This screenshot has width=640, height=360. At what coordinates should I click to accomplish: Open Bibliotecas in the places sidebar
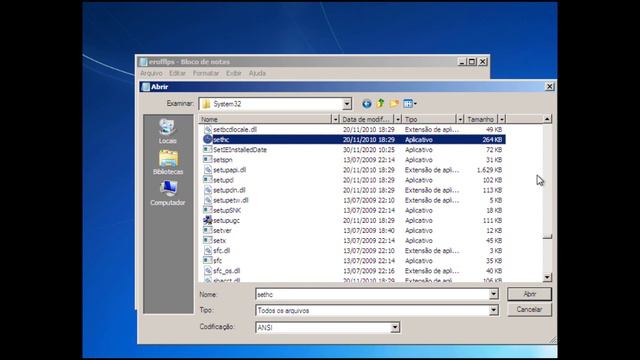pyautogui.click(x=168, y=162)
